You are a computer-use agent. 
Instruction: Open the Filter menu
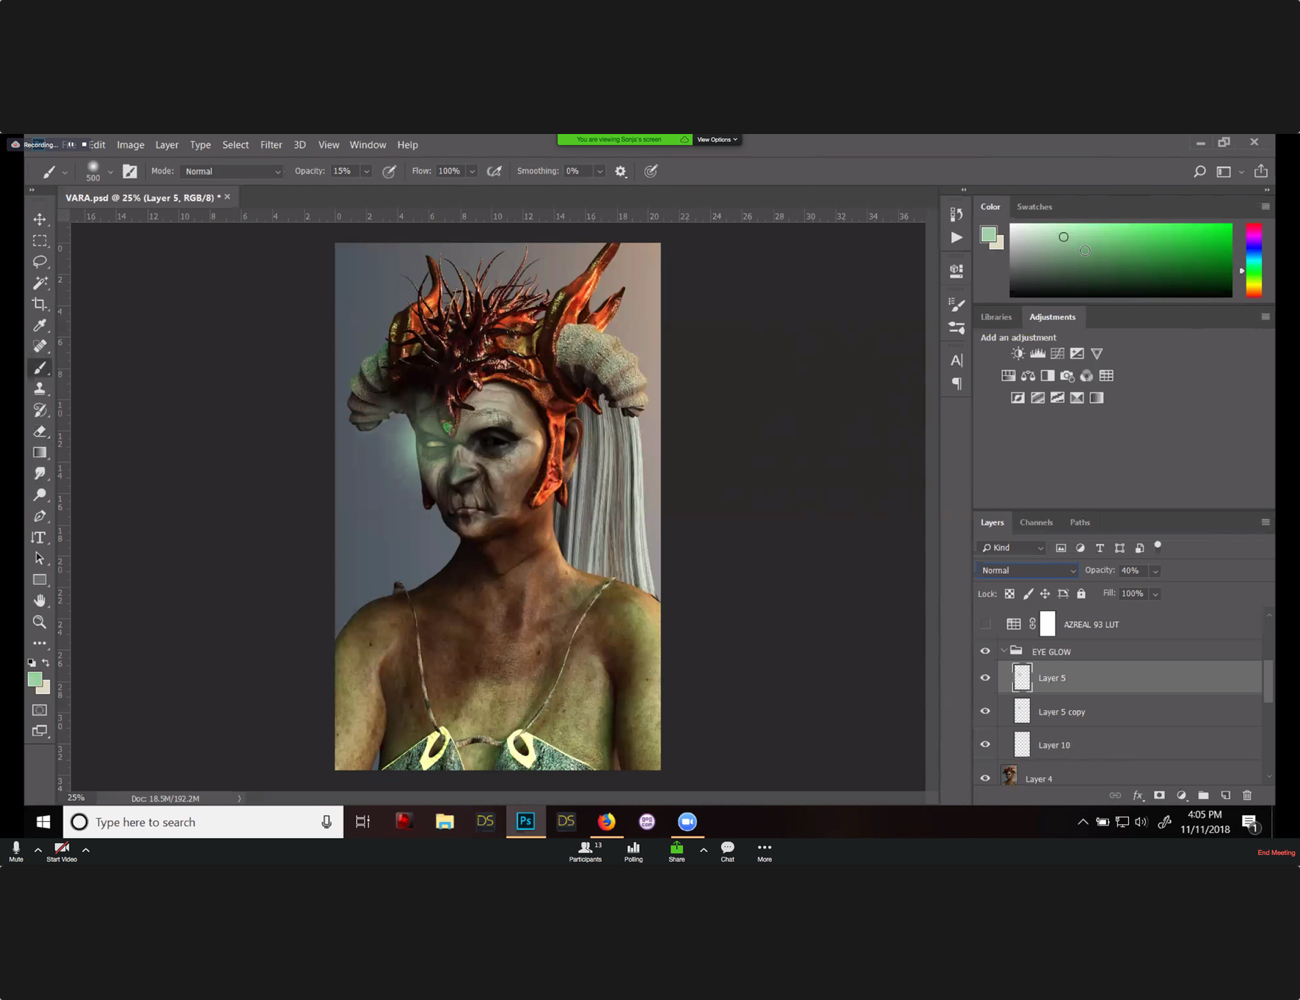pos(271,144)
